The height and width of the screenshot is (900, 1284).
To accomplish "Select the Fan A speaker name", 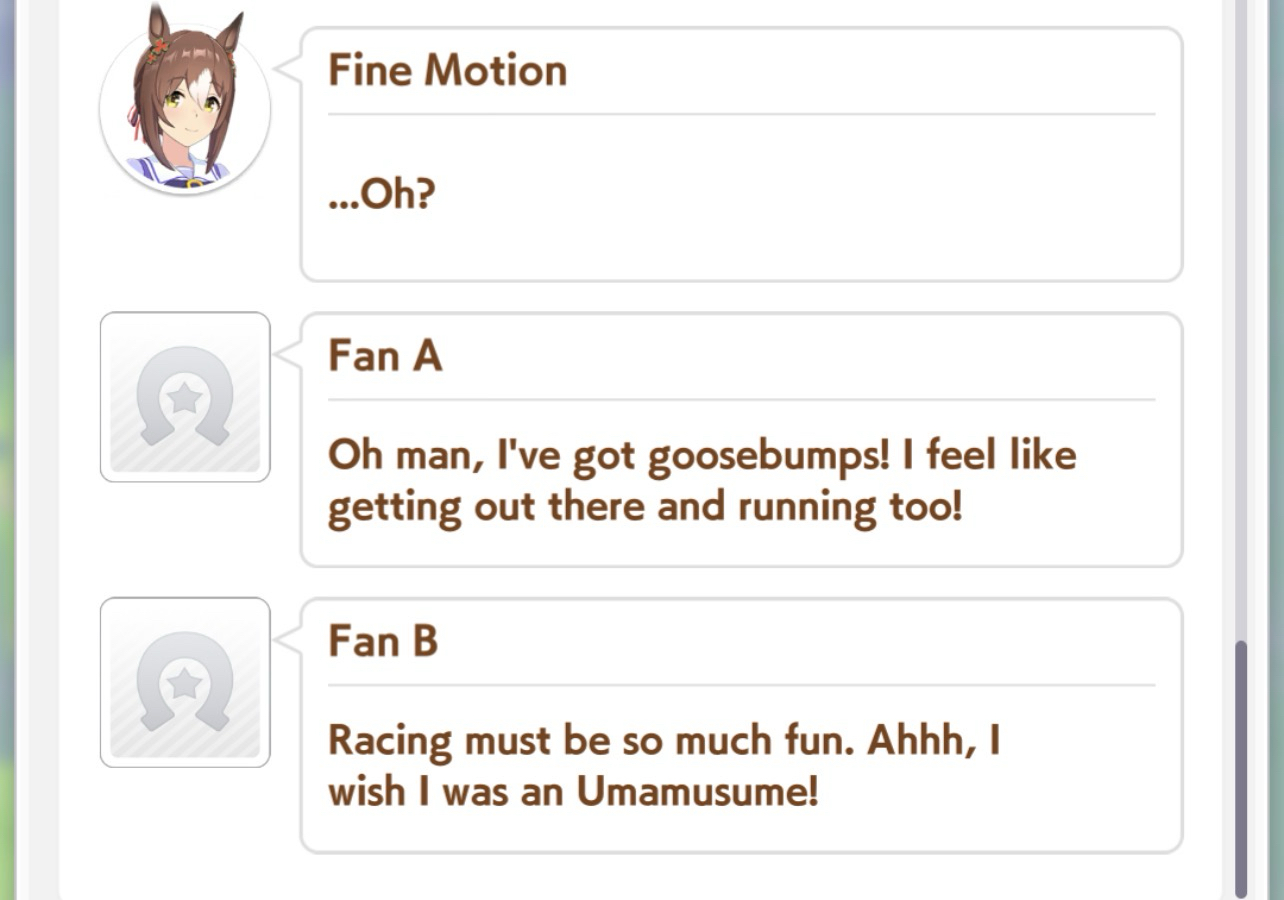I will point(385,356).
